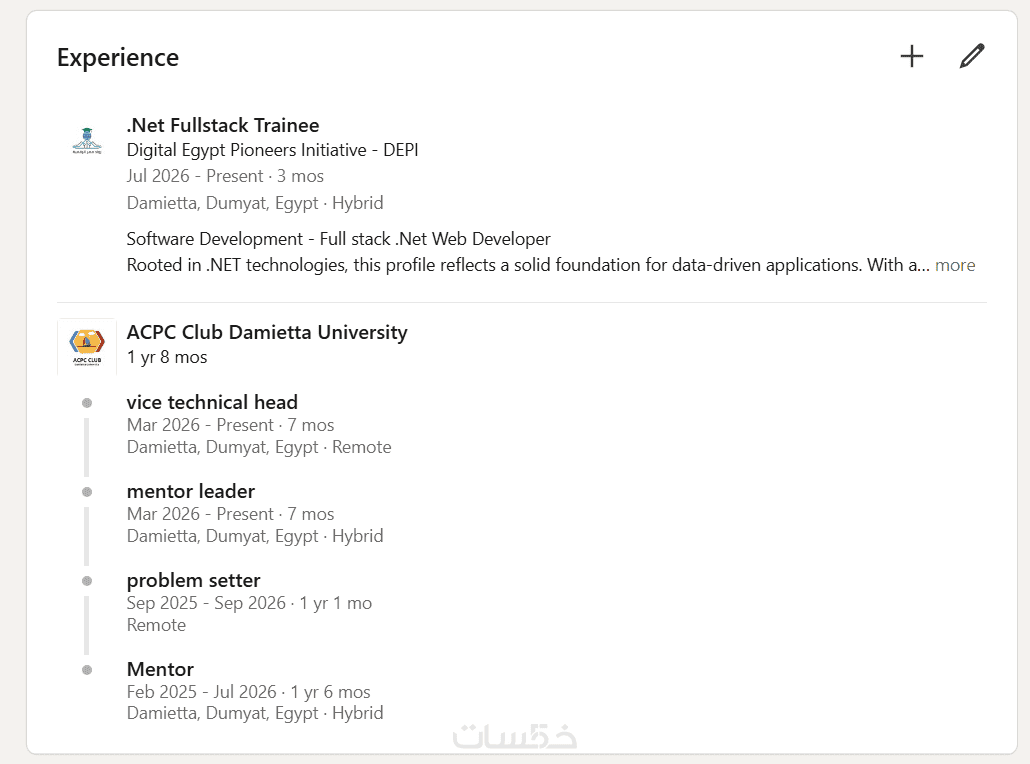Select the mentor leader role

click(x=190, y=491)
